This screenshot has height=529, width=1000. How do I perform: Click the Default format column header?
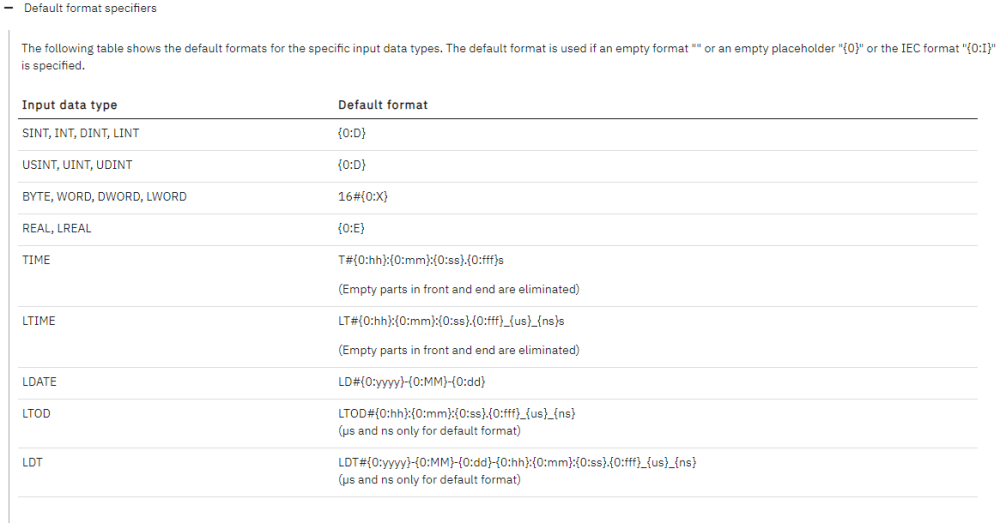(383, 105)
